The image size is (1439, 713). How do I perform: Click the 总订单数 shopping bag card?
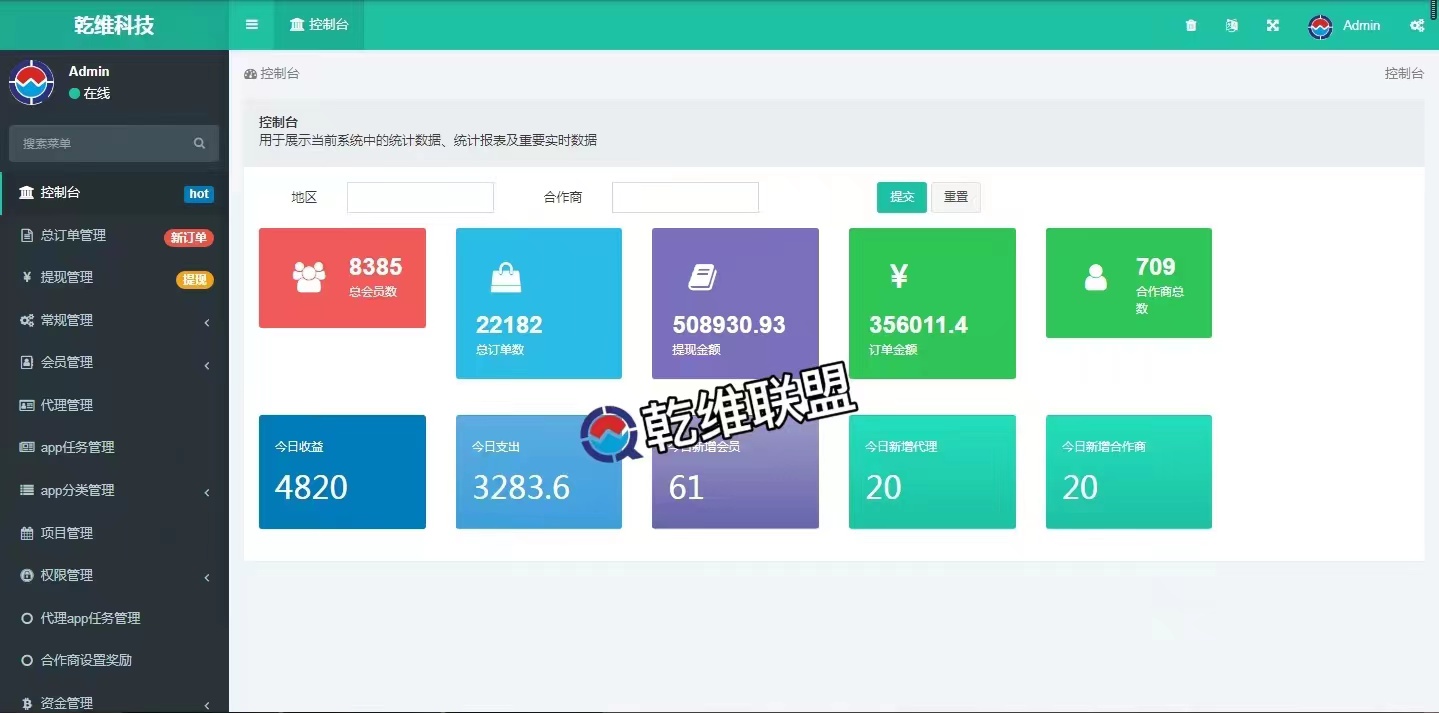click(538, 303)
